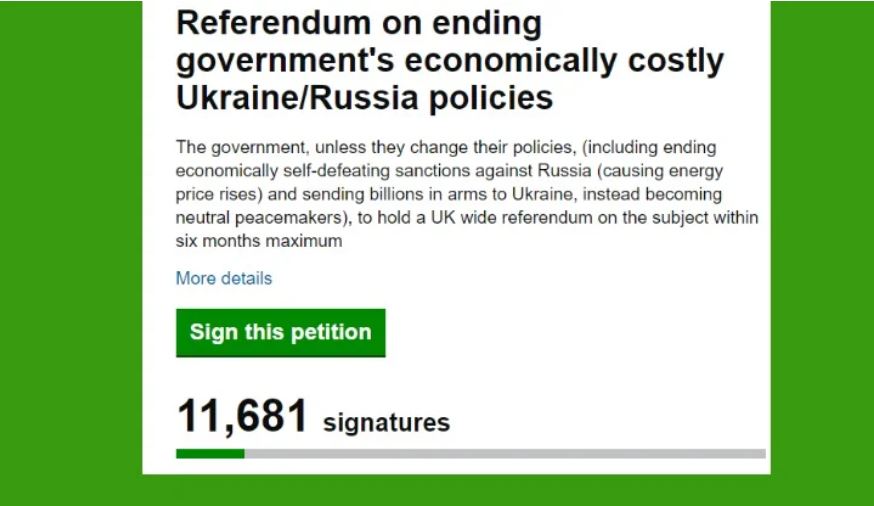Open the "More details" link
This screenshot has height=506, width=874.
pyautogui.click(x=223, y=278)
